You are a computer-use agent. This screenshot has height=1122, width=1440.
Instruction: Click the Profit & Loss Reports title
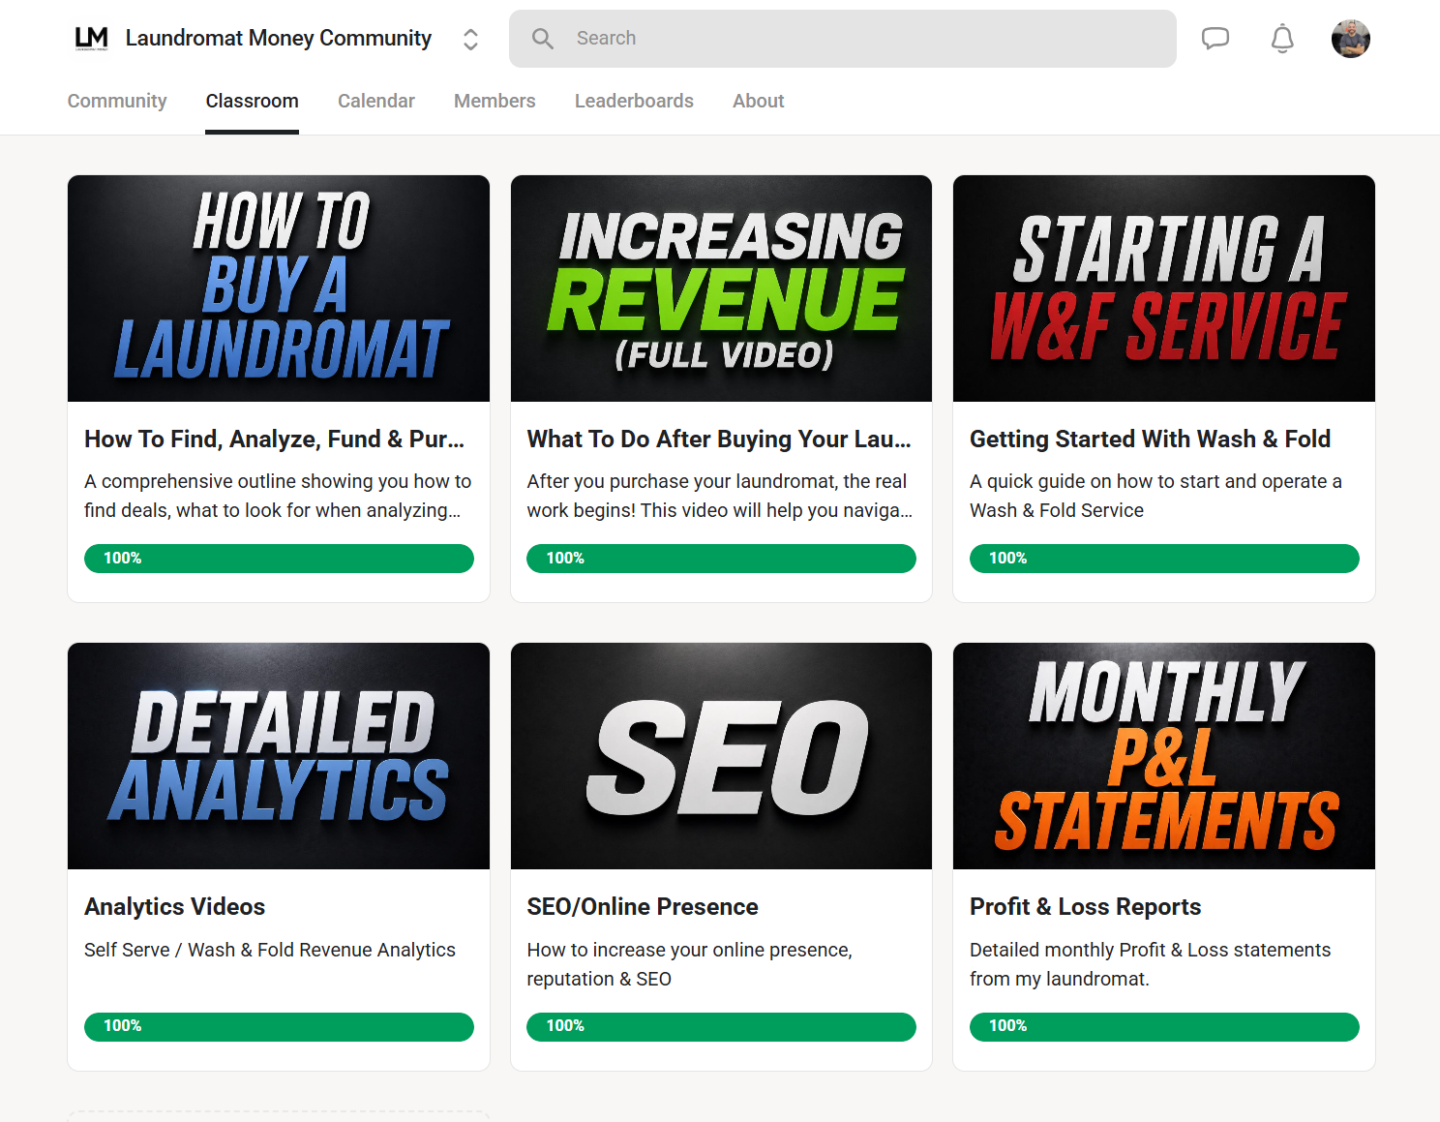click(1085, 907)
